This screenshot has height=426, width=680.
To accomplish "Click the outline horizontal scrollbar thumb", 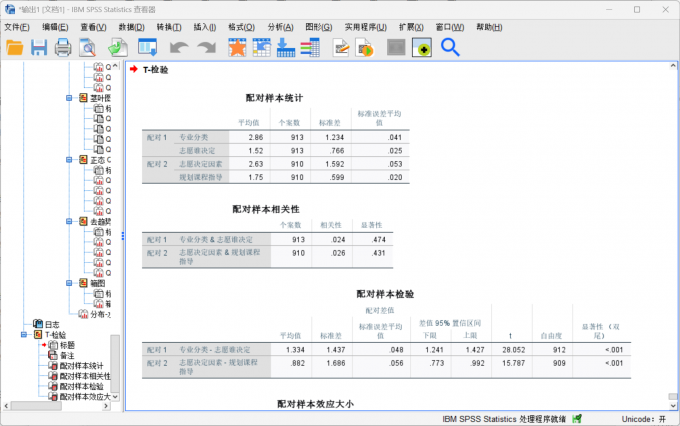I will coord(36,406).
